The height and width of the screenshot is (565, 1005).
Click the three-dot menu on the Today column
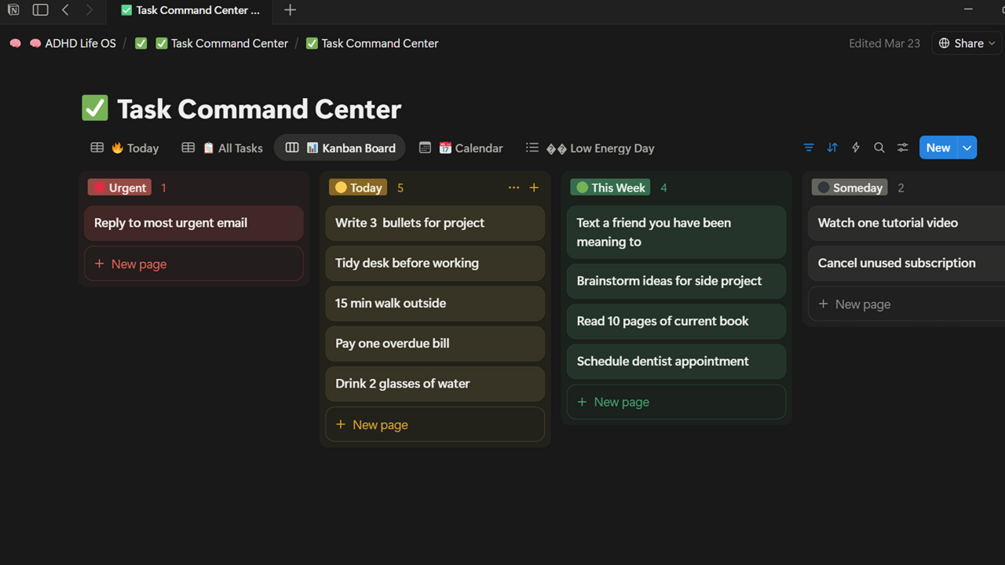click(x=514, y=188)
